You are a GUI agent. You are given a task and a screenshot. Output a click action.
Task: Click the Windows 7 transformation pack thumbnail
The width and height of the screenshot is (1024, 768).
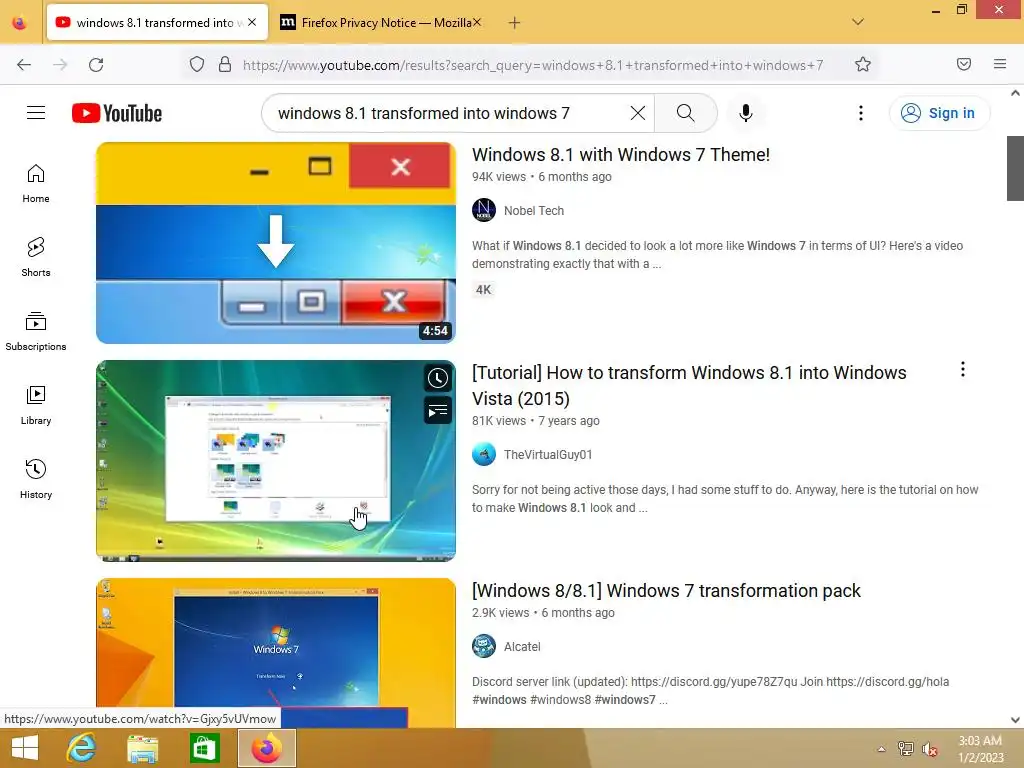point(276,652)
